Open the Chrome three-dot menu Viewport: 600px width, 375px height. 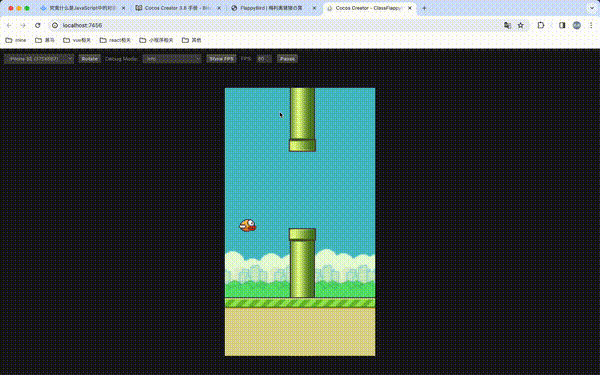591,25
